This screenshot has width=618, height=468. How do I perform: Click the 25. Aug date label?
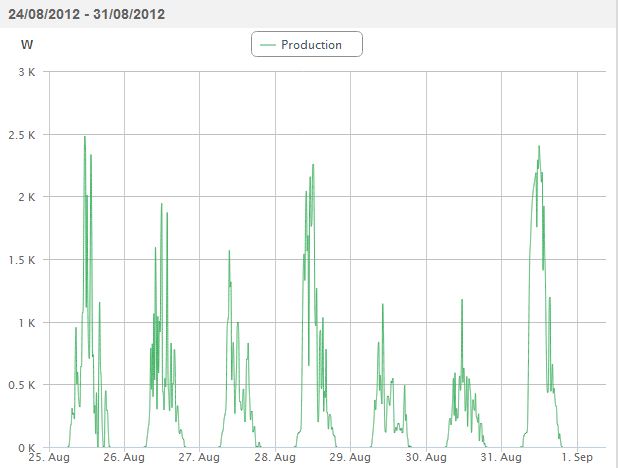point(49,457)
